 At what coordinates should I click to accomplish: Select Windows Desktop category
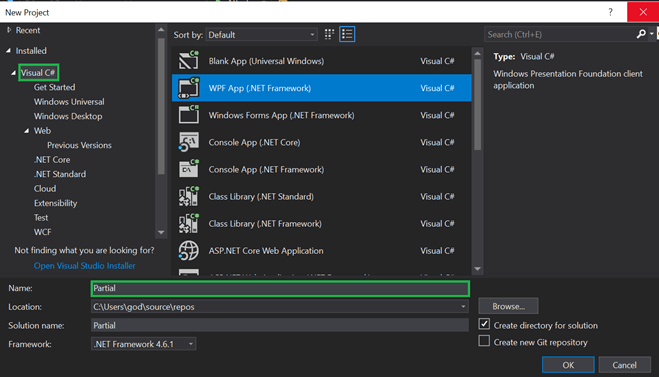(68, 116)
